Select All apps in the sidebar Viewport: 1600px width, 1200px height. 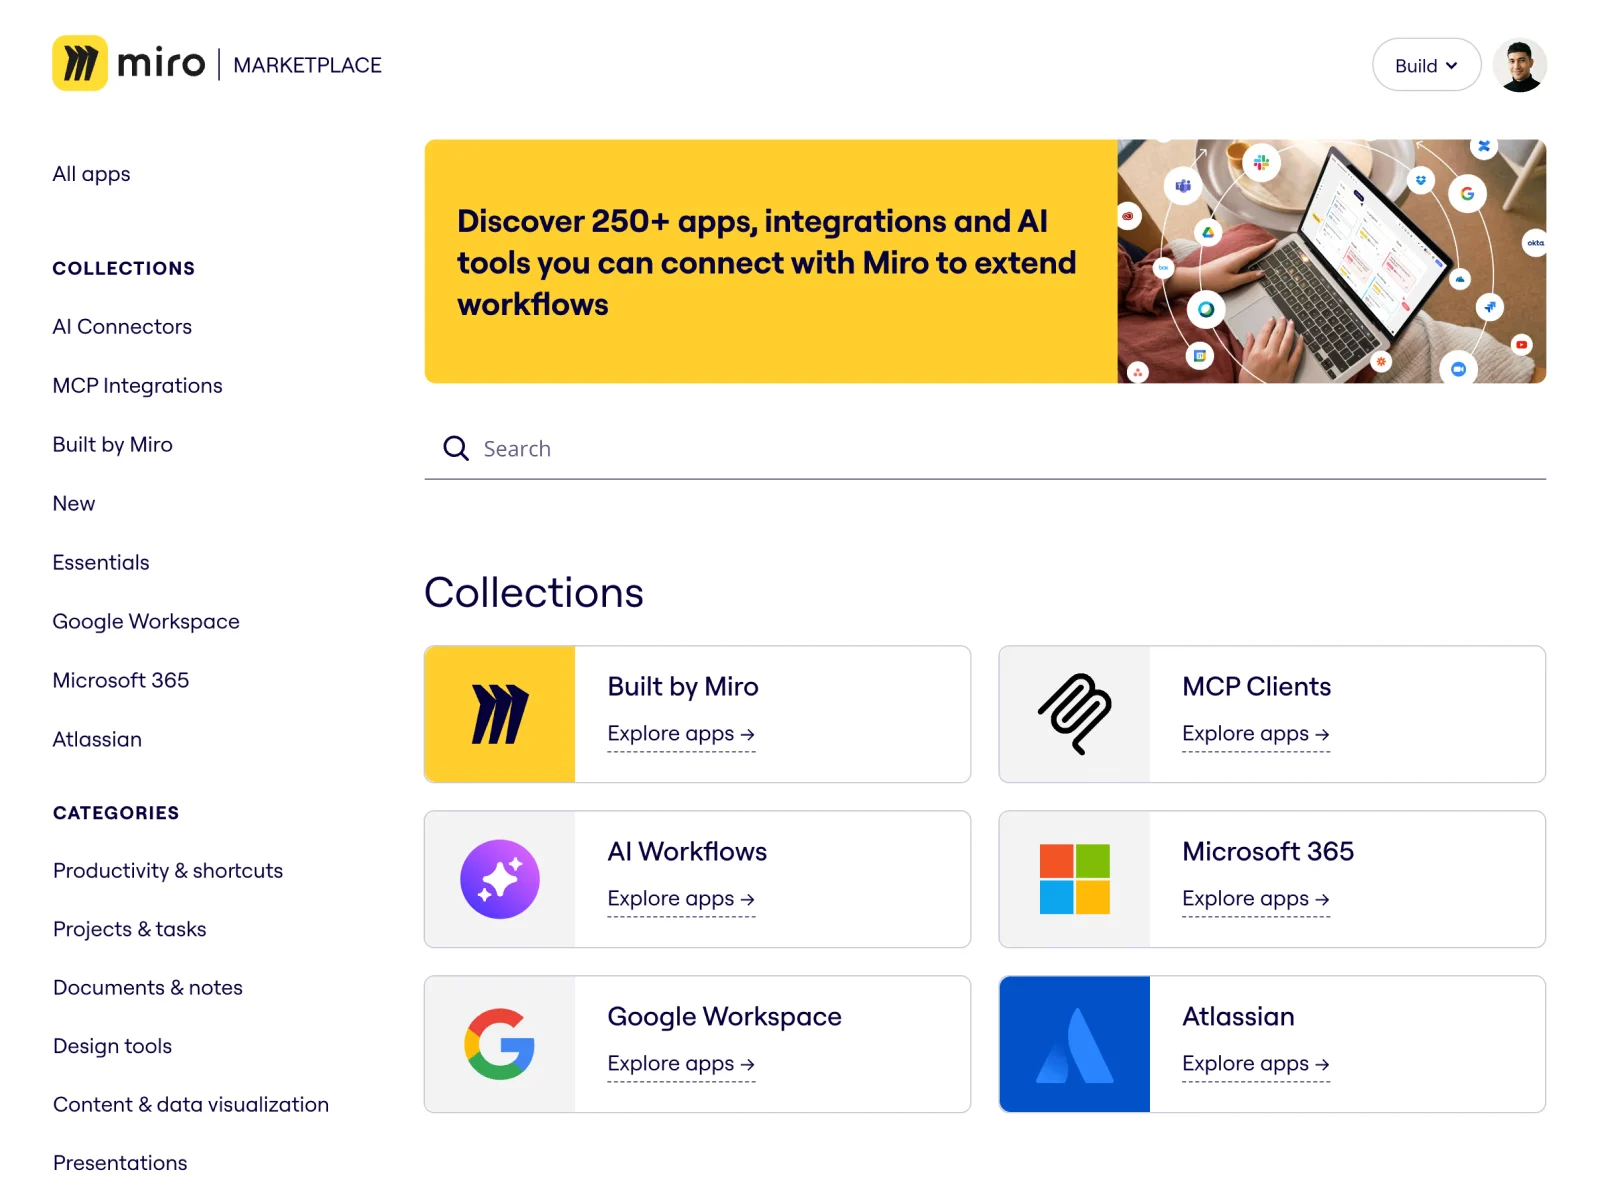tap(92, 174)
